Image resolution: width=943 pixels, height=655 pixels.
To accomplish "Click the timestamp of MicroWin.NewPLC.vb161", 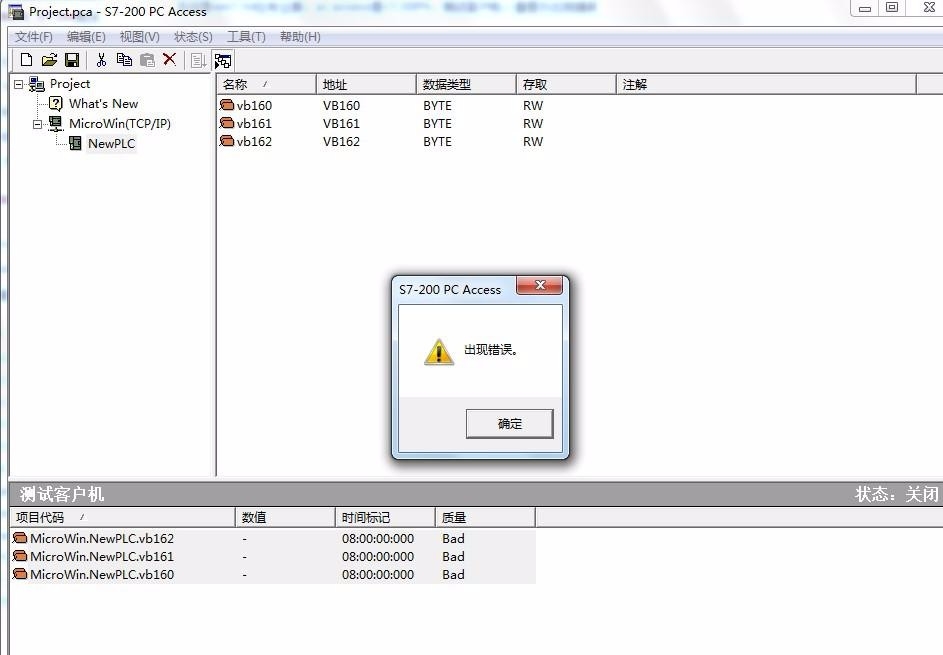I will coord(378,556).
